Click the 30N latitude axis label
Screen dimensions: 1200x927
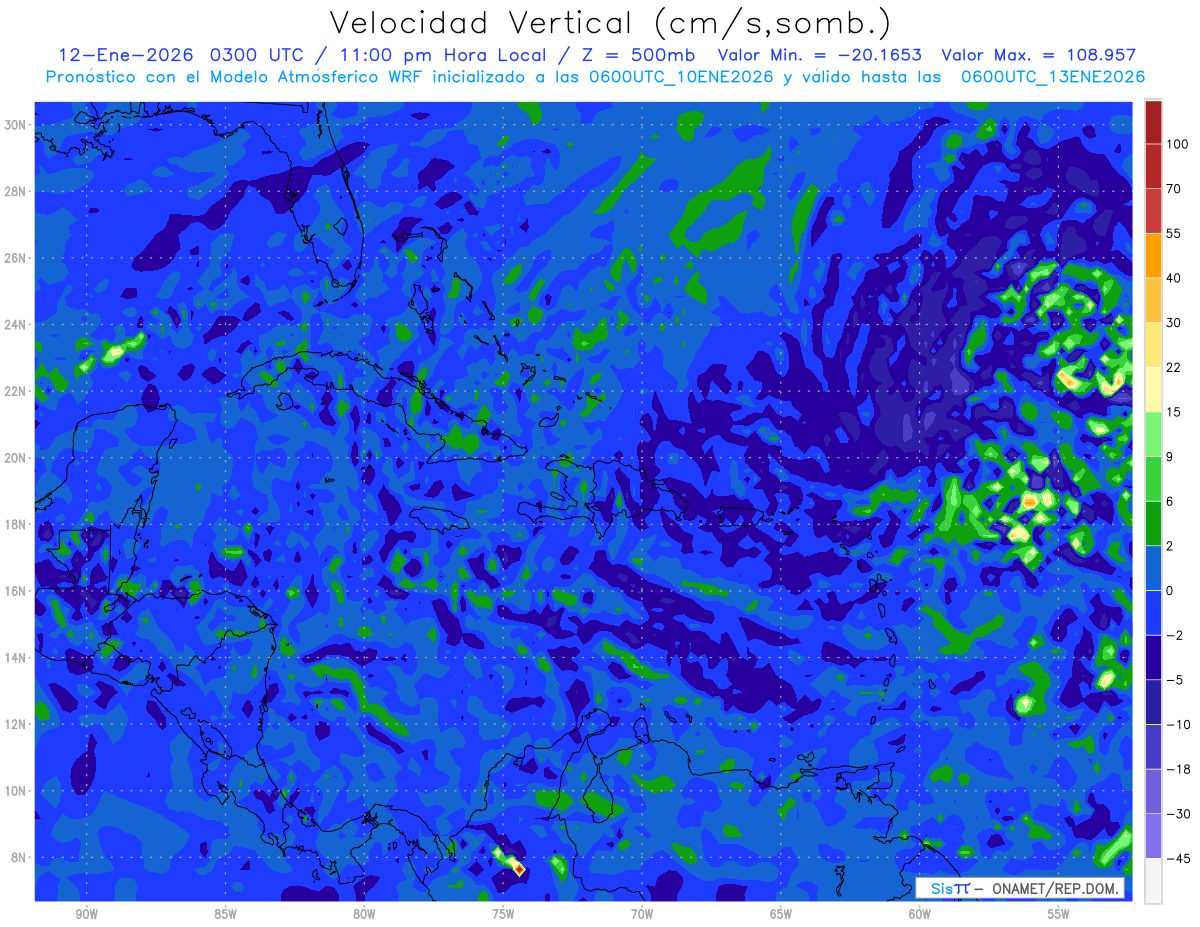pos(17,124)
